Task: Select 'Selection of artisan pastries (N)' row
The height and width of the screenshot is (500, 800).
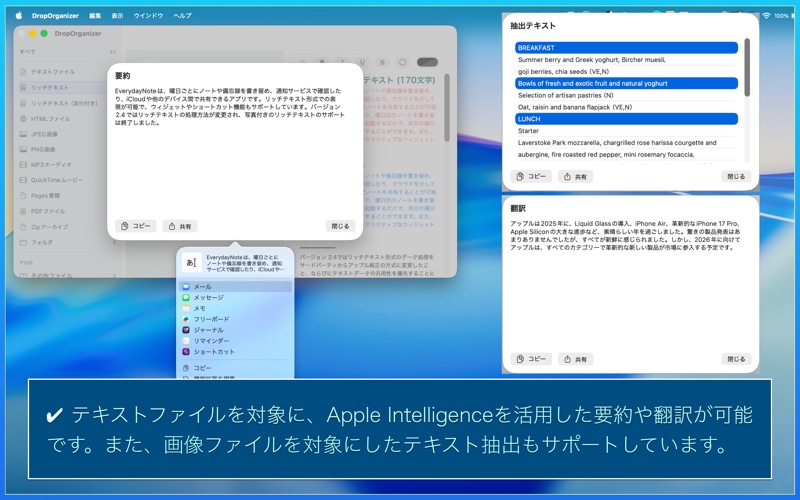Action: [626, 95]
